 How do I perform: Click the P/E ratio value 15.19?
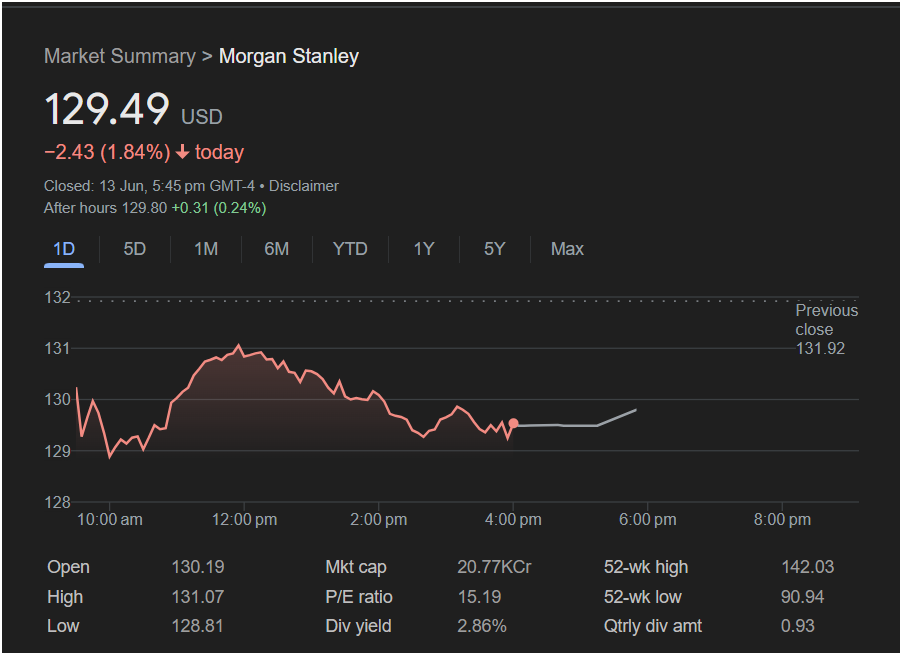[x=479, y=597]
